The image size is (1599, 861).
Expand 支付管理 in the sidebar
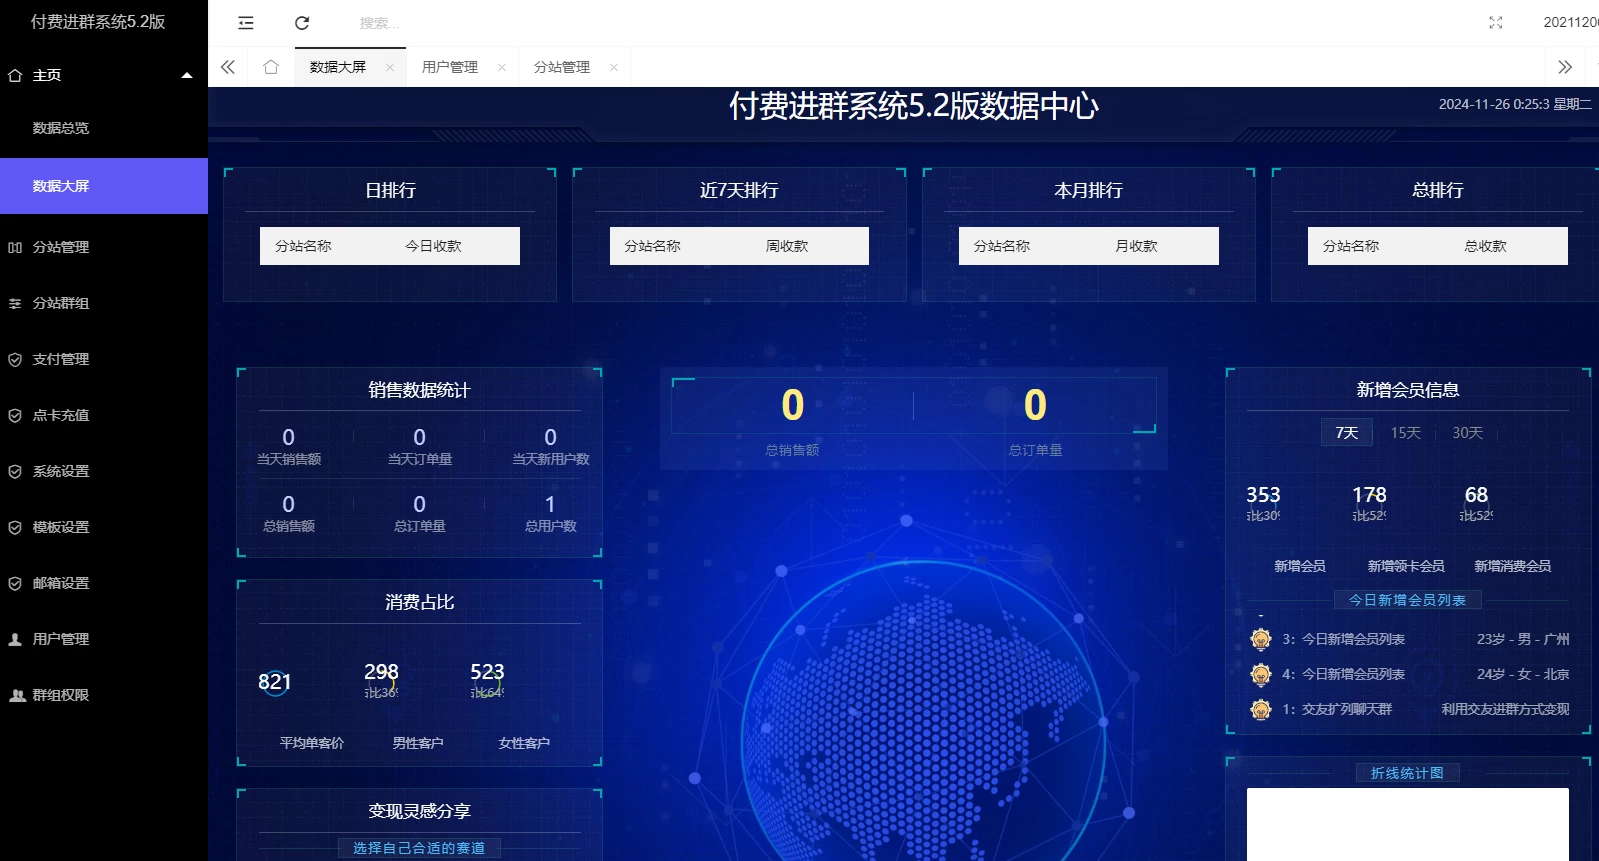pos(61,359)
